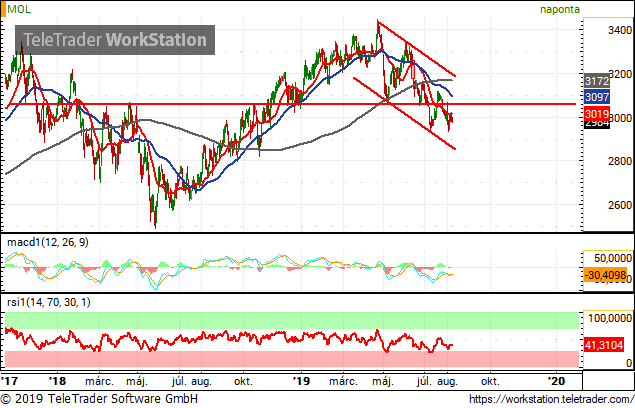Click the grey 3172 price tag
635x408 pixels.
point(597,81)
